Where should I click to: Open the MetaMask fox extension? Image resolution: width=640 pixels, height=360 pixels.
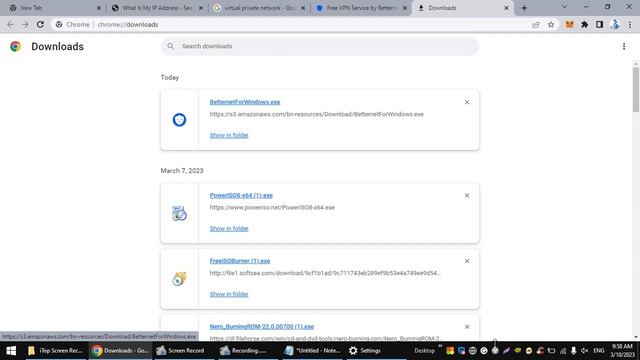tap(569, 24)
